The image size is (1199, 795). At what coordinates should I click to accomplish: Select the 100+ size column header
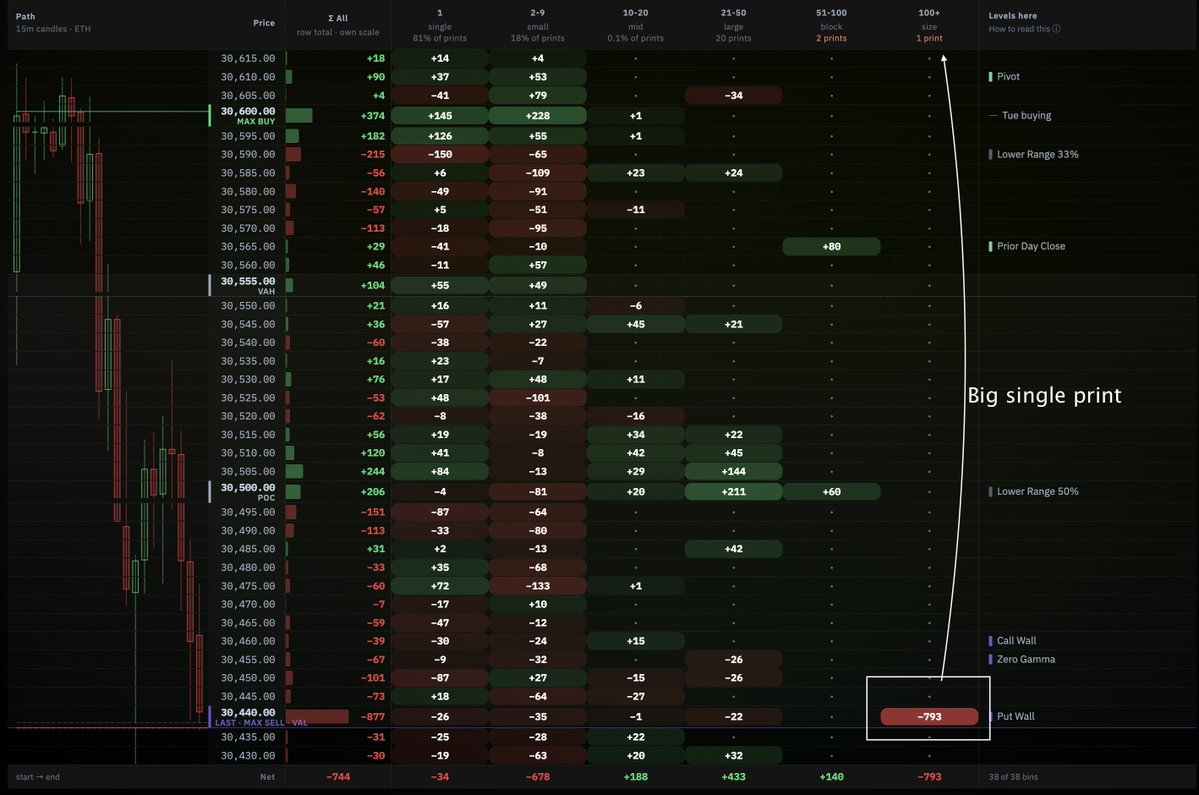929,25
